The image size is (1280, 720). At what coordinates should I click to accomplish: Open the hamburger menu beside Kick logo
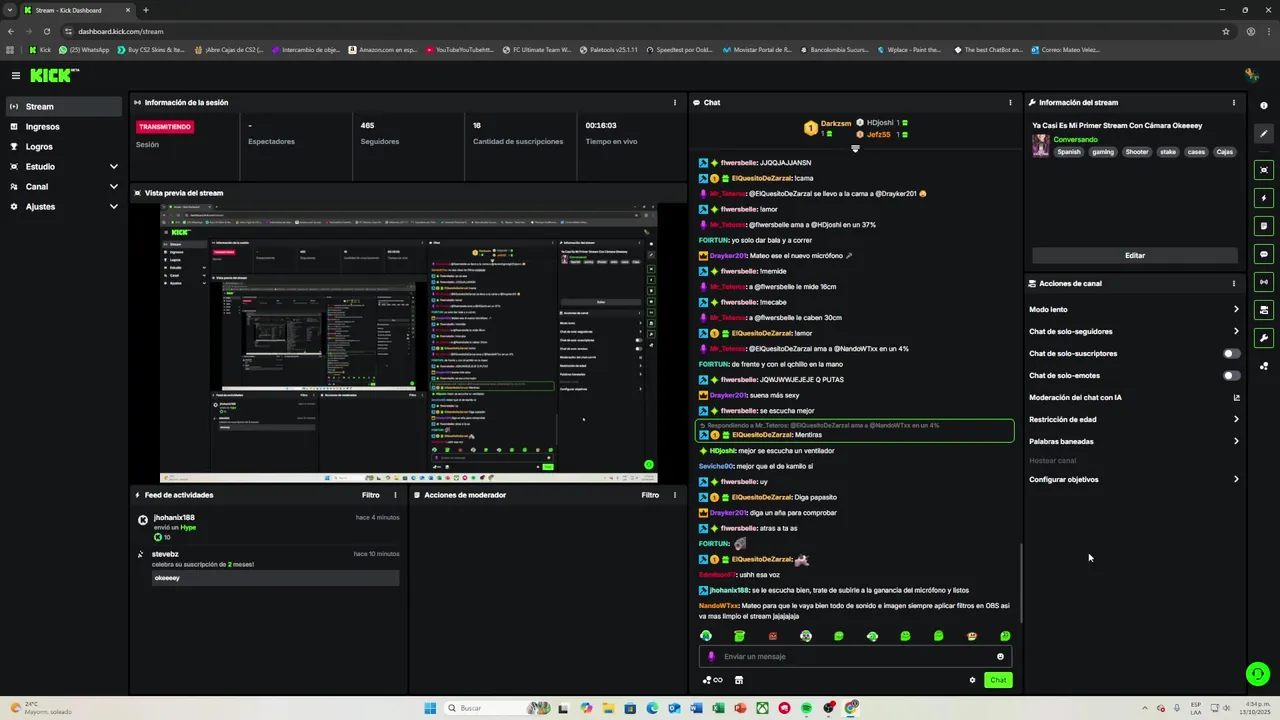16,75
